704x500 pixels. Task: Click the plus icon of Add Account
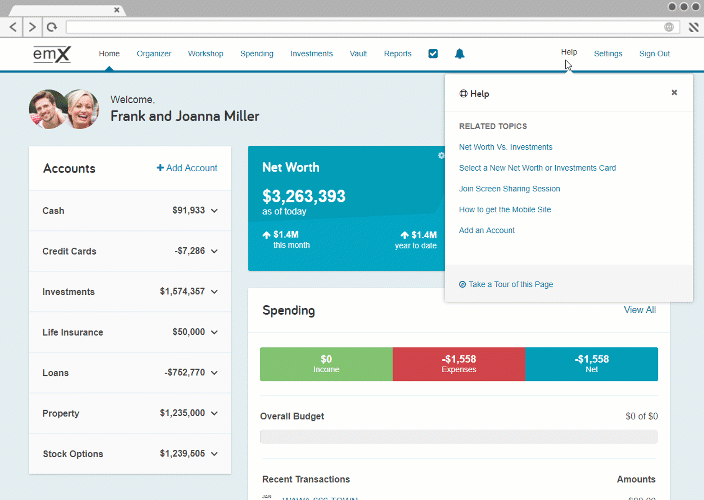coord(160,167)
